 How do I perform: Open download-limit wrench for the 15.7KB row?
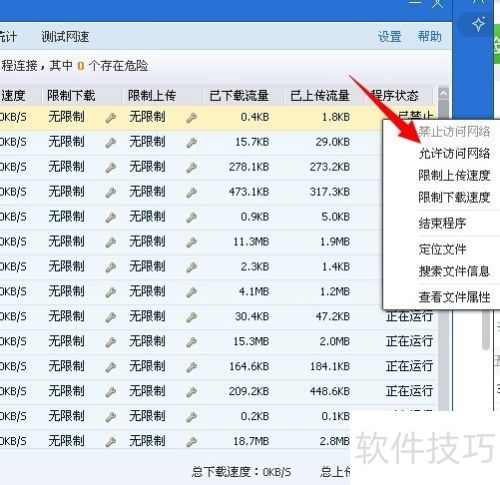pos(111,143)
